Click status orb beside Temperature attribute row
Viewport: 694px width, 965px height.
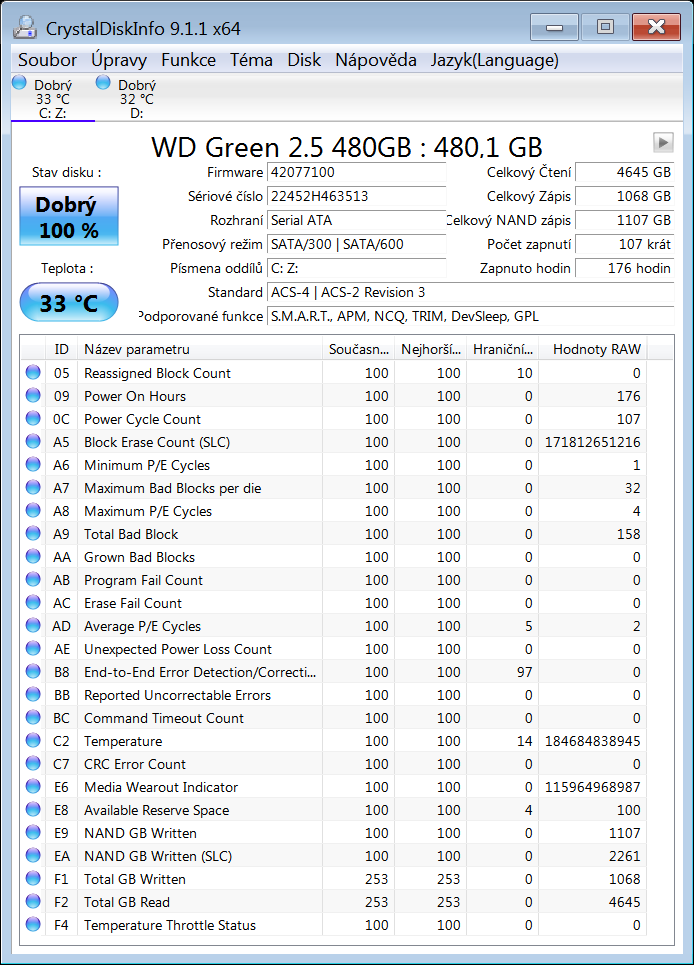(34, 741)
